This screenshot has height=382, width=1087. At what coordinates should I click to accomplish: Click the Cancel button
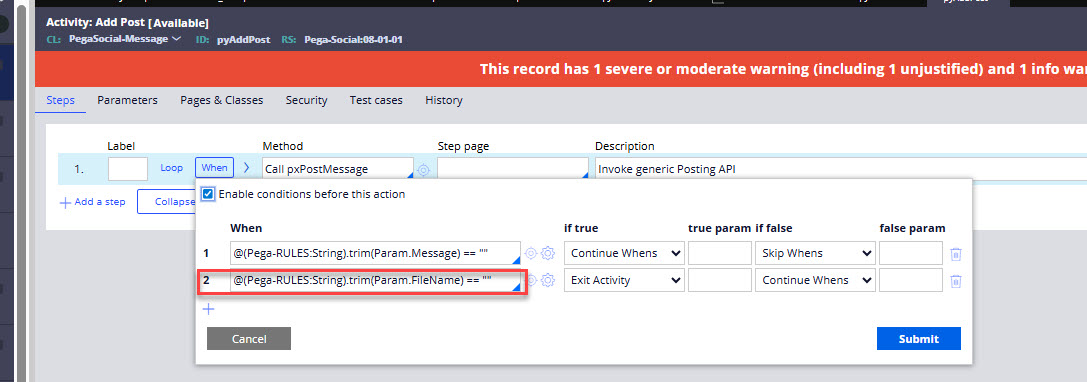click(x=249, y=338)
